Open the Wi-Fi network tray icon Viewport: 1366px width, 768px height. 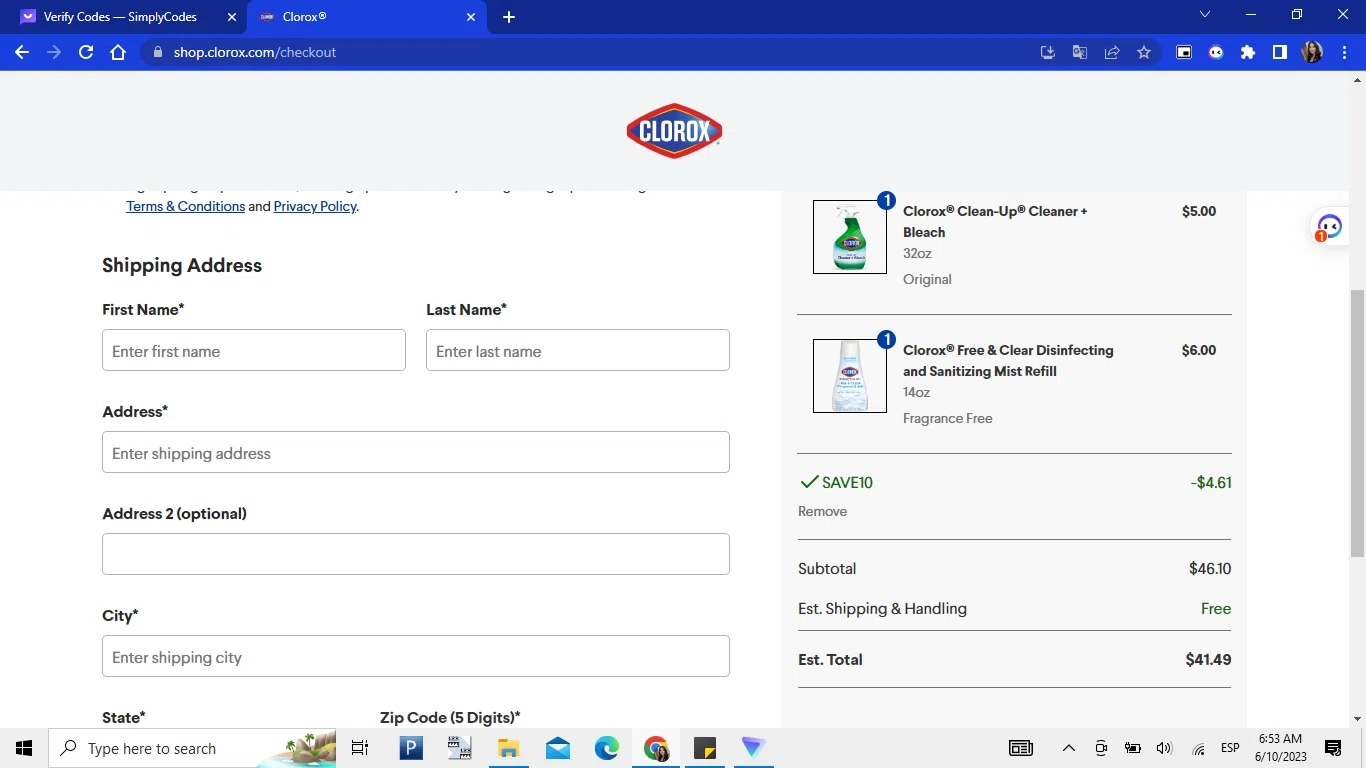click(x=1198, y=748)
